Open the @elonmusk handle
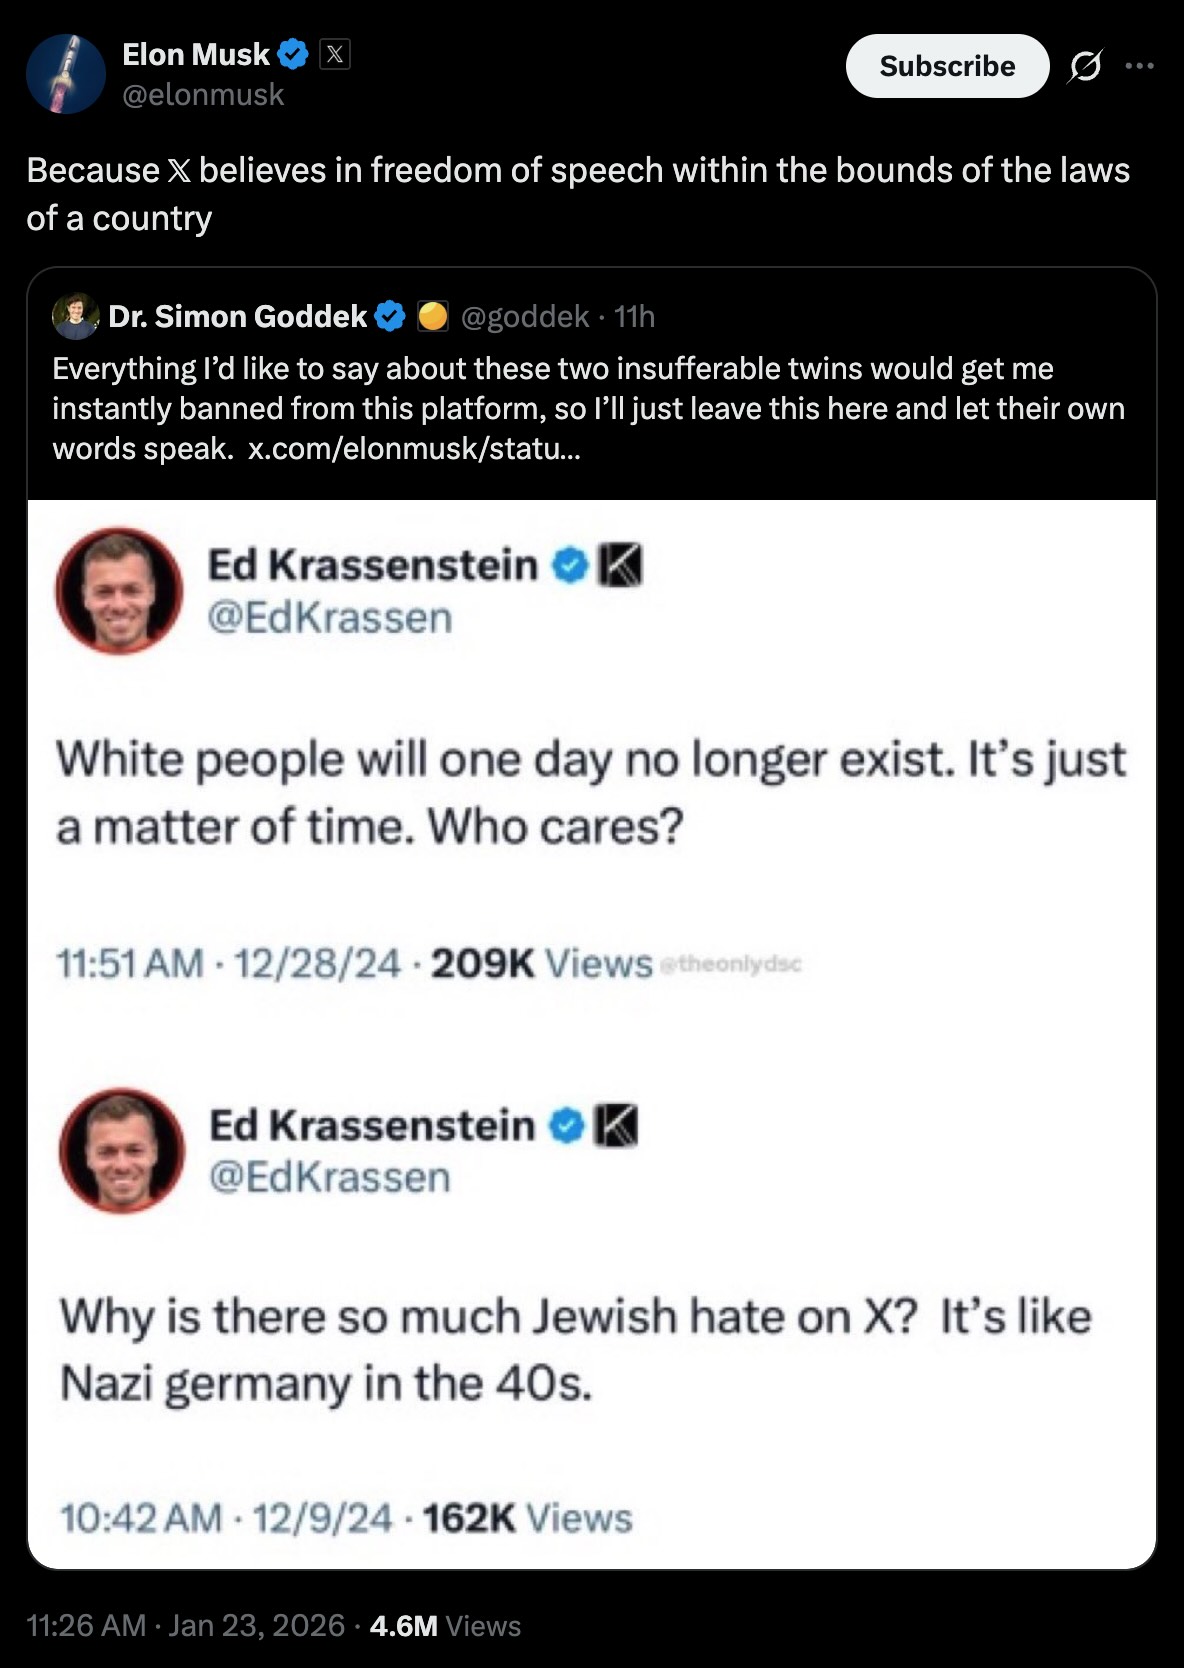Screen dimensions: 1184x1668 click(x=203, y=95)
